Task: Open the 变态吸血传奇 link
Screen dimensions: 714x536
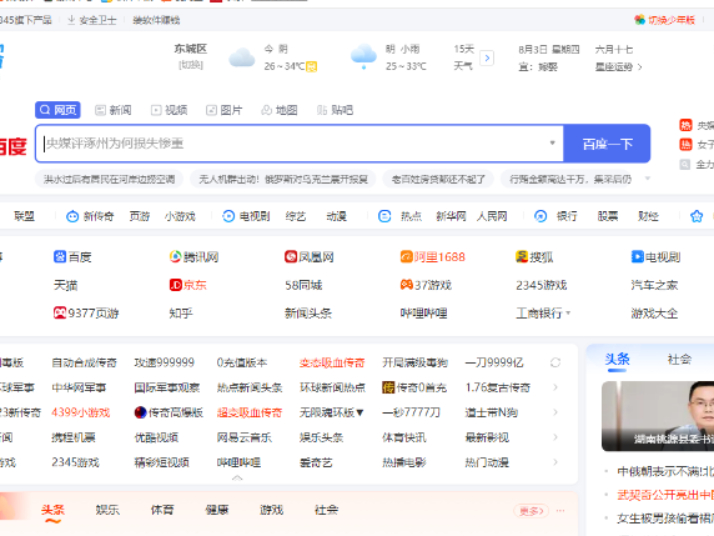Action: coord(332,362)
